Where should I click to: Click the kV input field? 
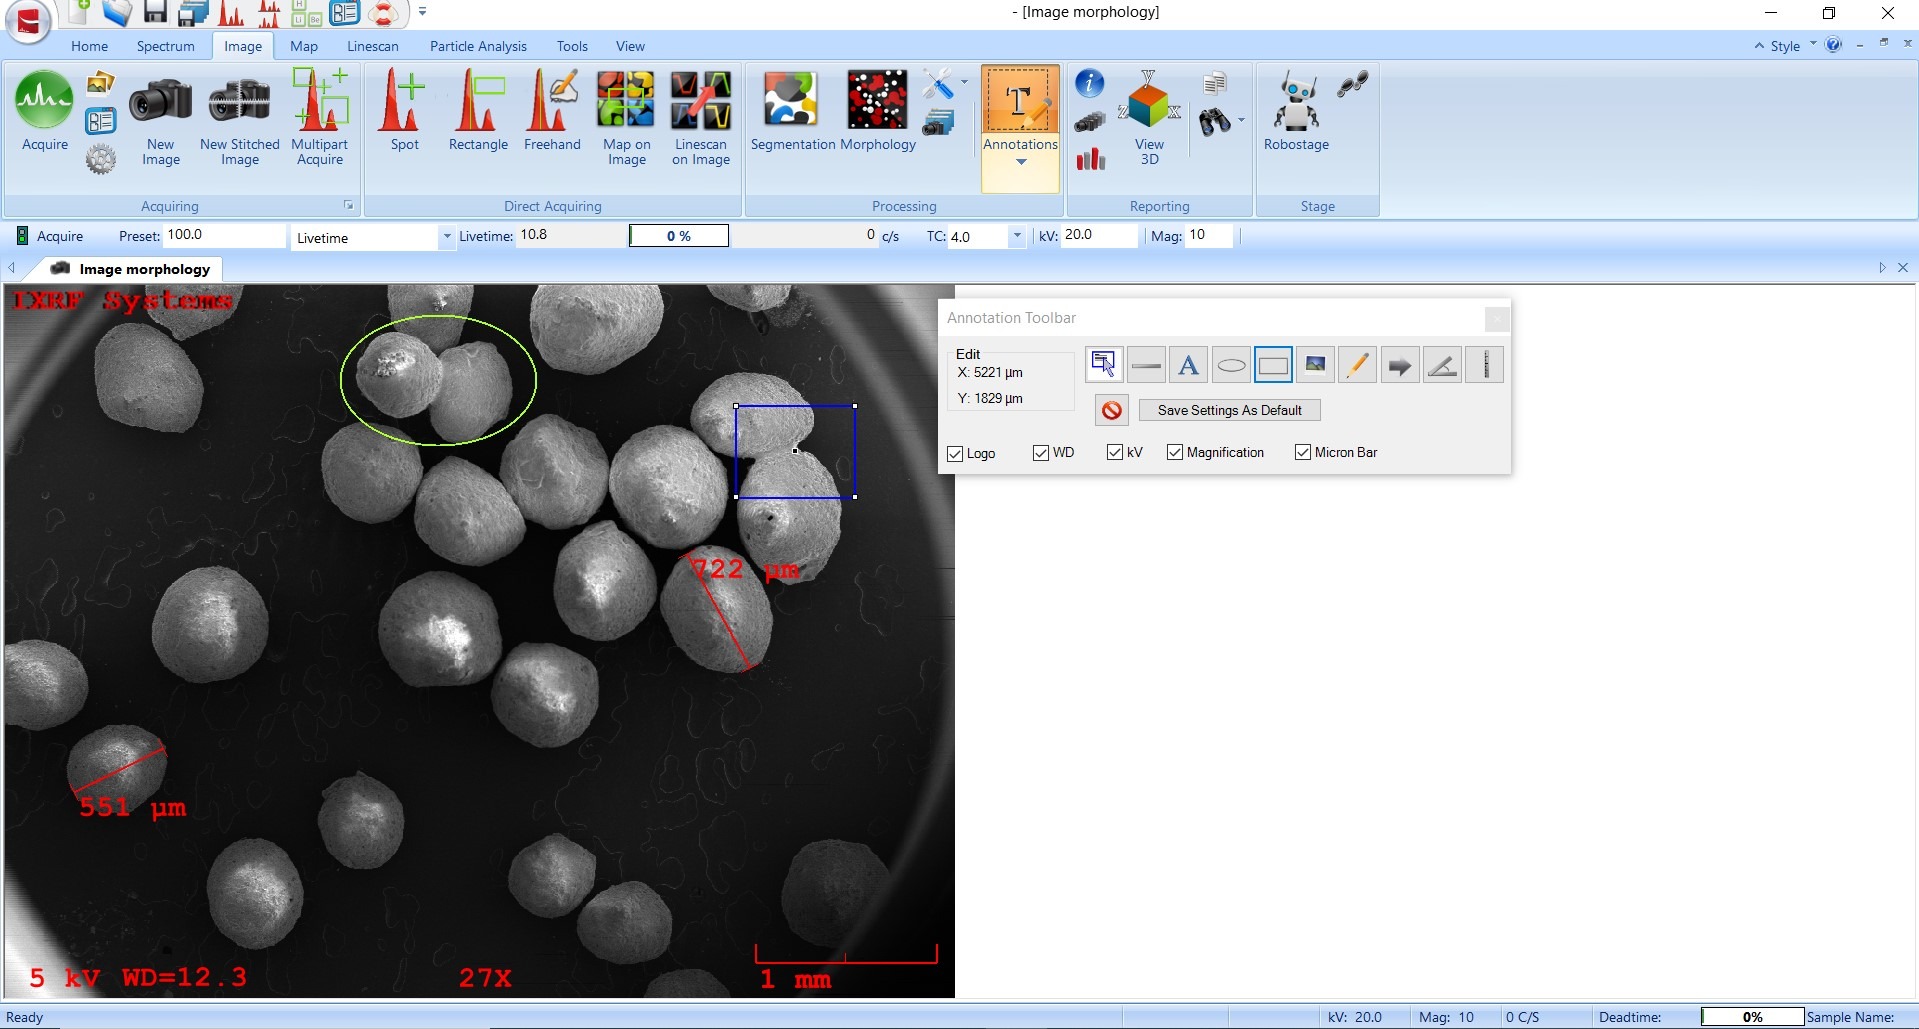point(1099,236)
